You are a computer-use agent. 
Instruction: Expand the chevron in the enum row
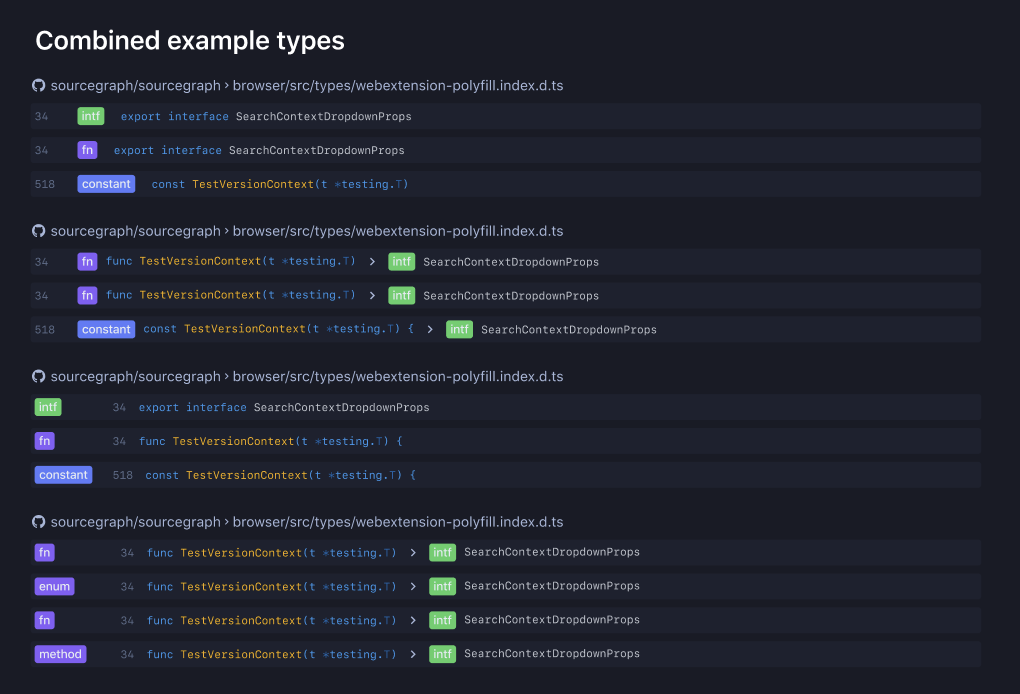tap(413, 587)
